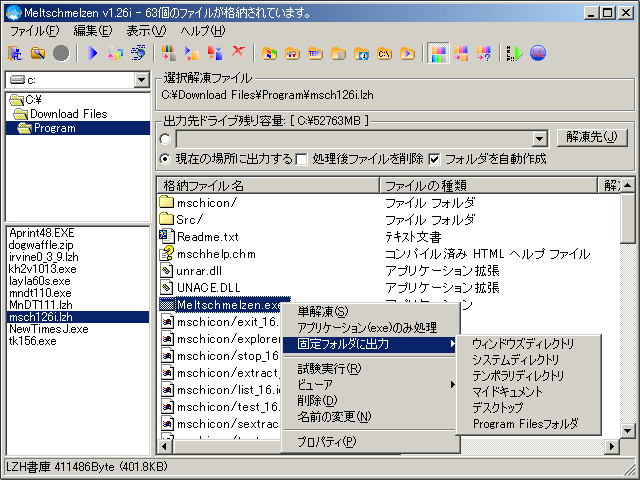
Task: Open the c: drive selector dropdown
Action: pyautogui.click(x=141, y=80)
